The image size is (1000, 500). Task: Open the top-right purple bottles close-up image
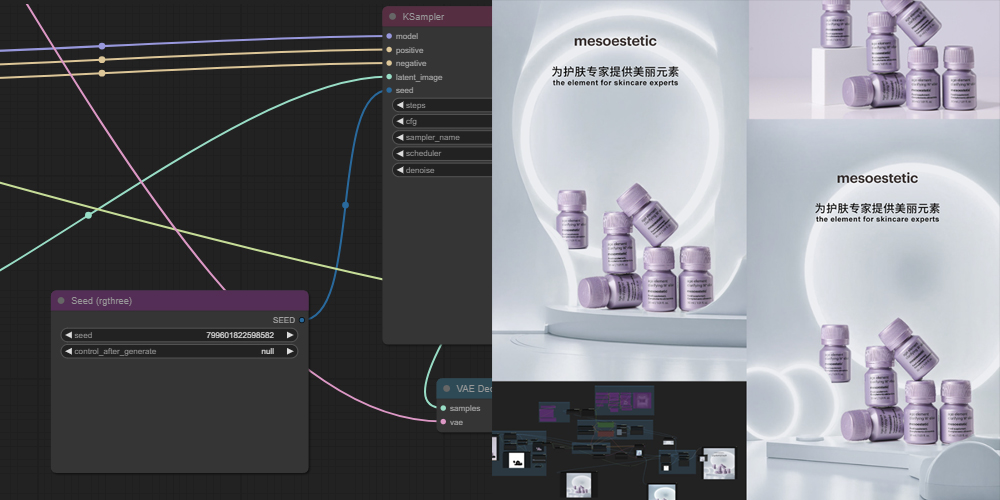click(x=874, y=59)
